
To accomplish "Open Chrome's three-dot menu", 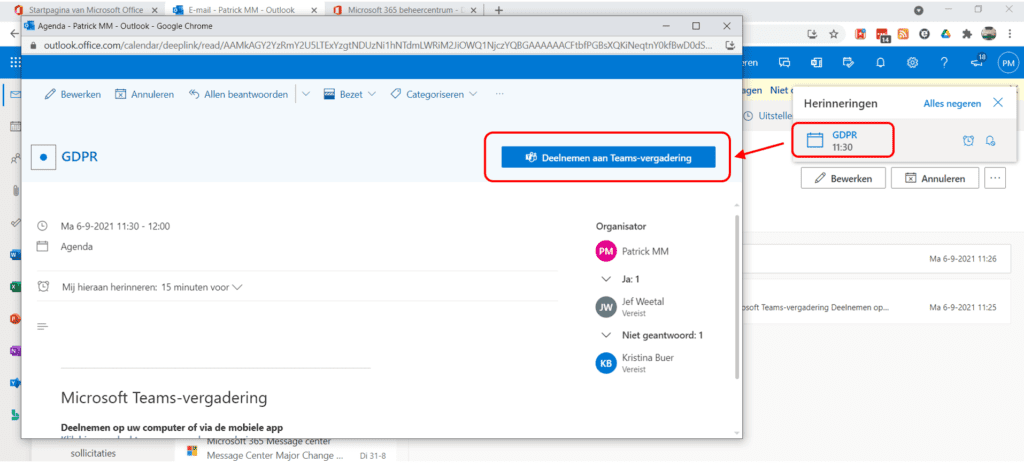I will [1012, 34].
